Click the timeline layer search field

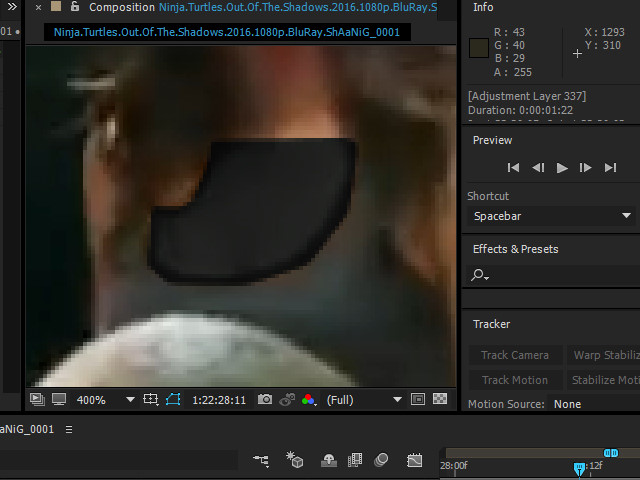118,460
